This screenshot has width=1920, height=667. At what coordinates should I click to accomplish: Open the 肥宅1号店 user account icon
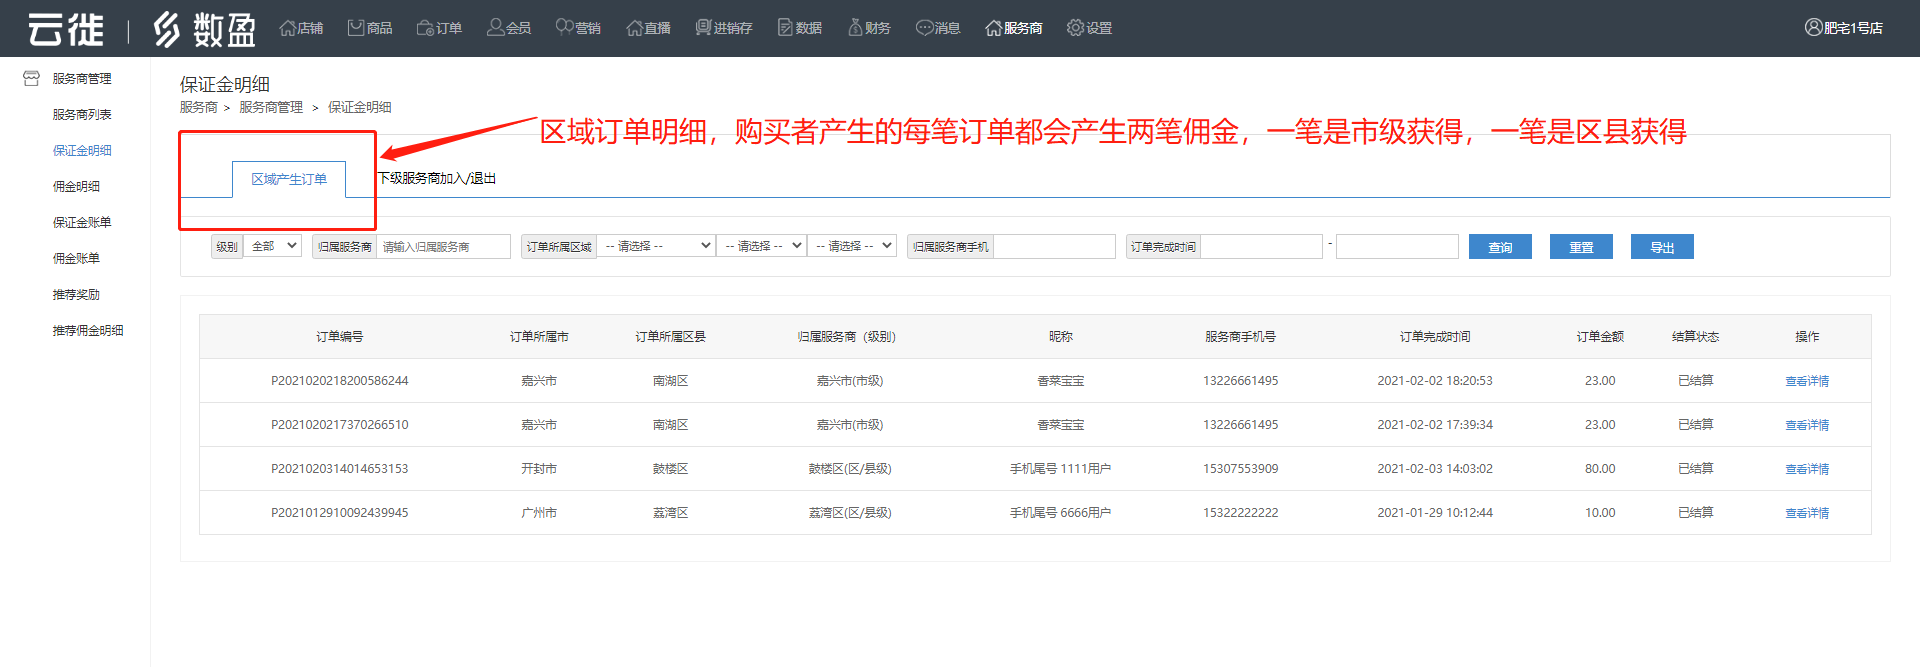click(1813, 28)
